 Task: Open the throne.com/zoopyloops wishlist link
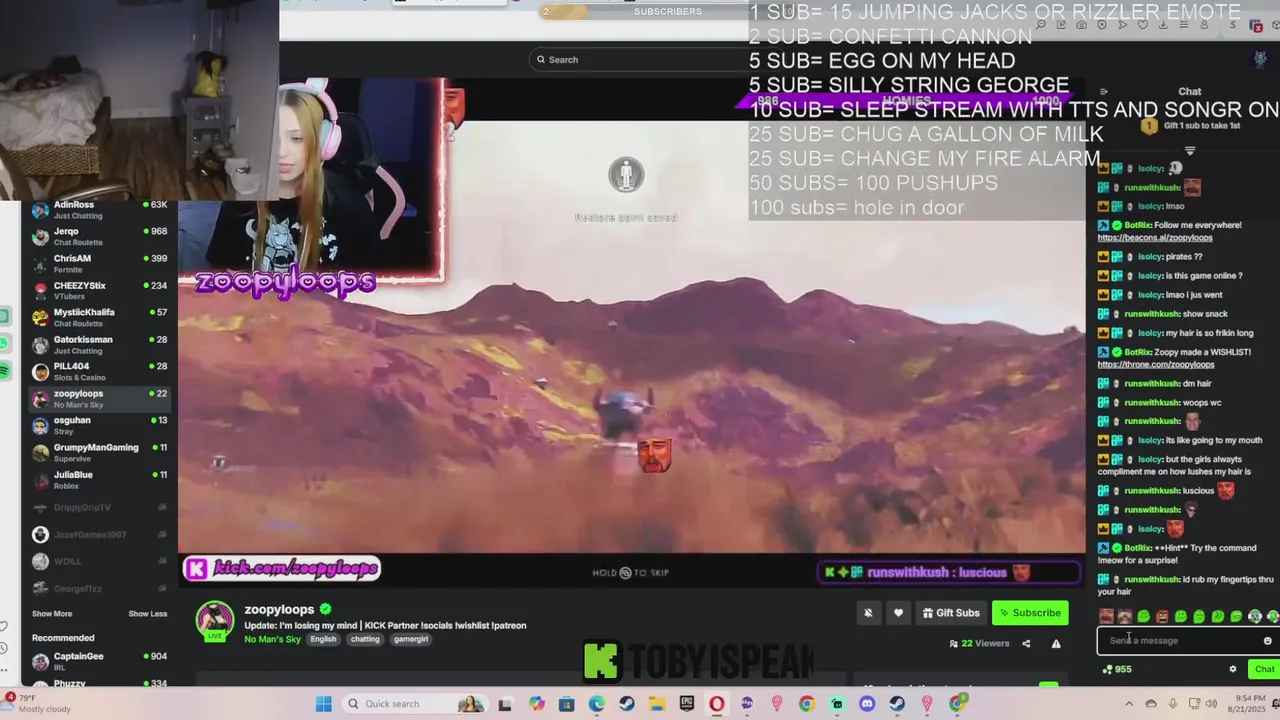point(1156,365)
